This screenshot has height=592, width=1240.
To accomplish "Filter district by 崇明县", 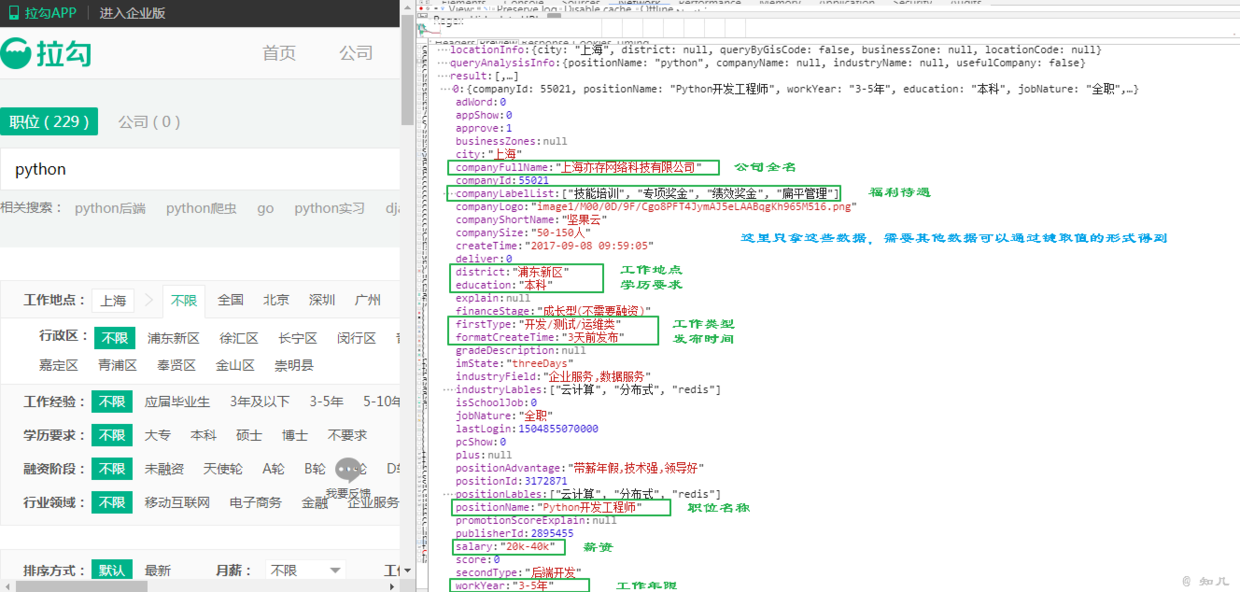I will point(294,365).
